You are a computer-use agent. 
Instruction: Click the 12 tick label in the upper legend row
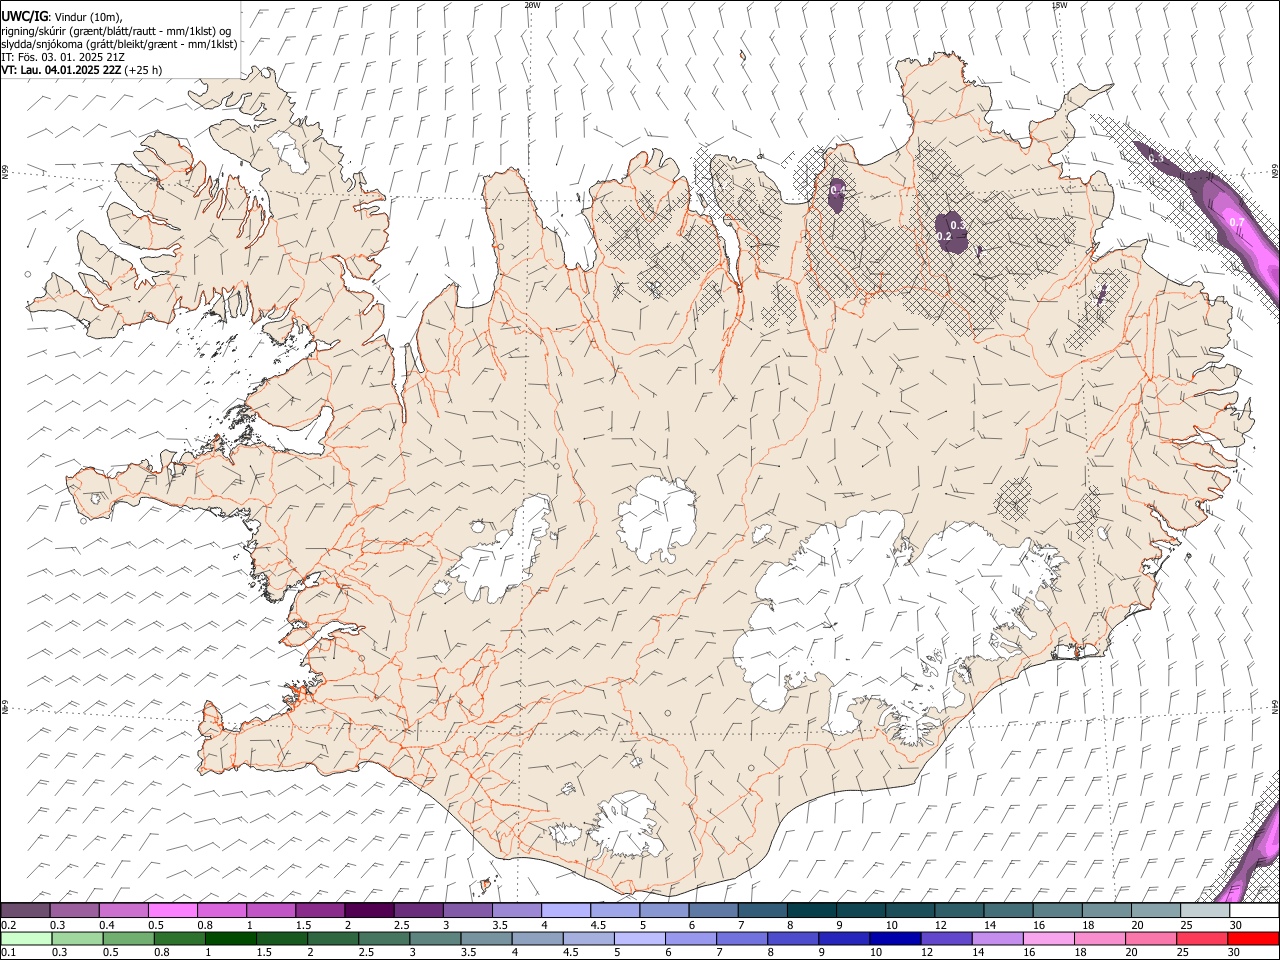[941, 925]
